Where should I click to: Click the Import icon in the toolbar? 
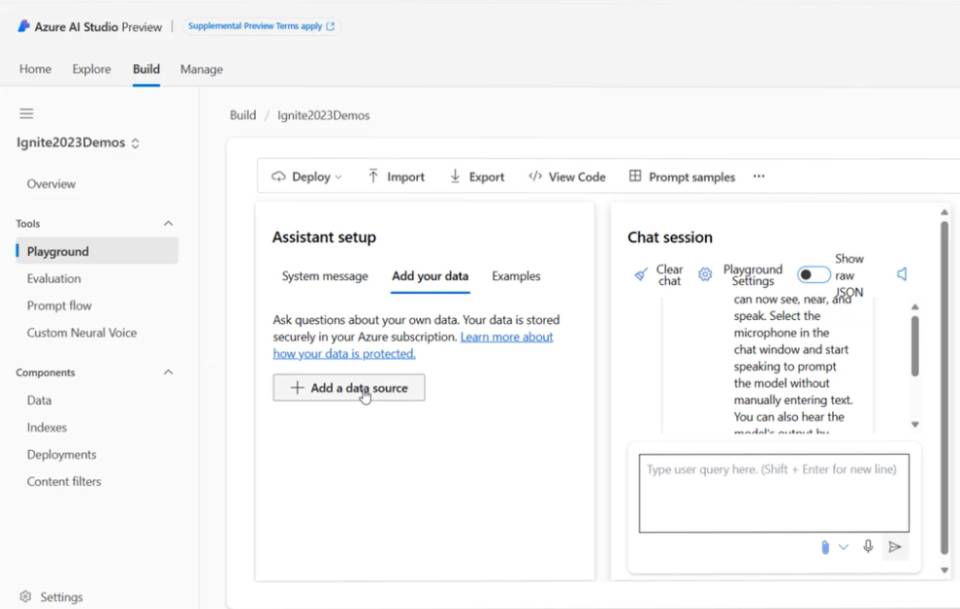[395, 176]
